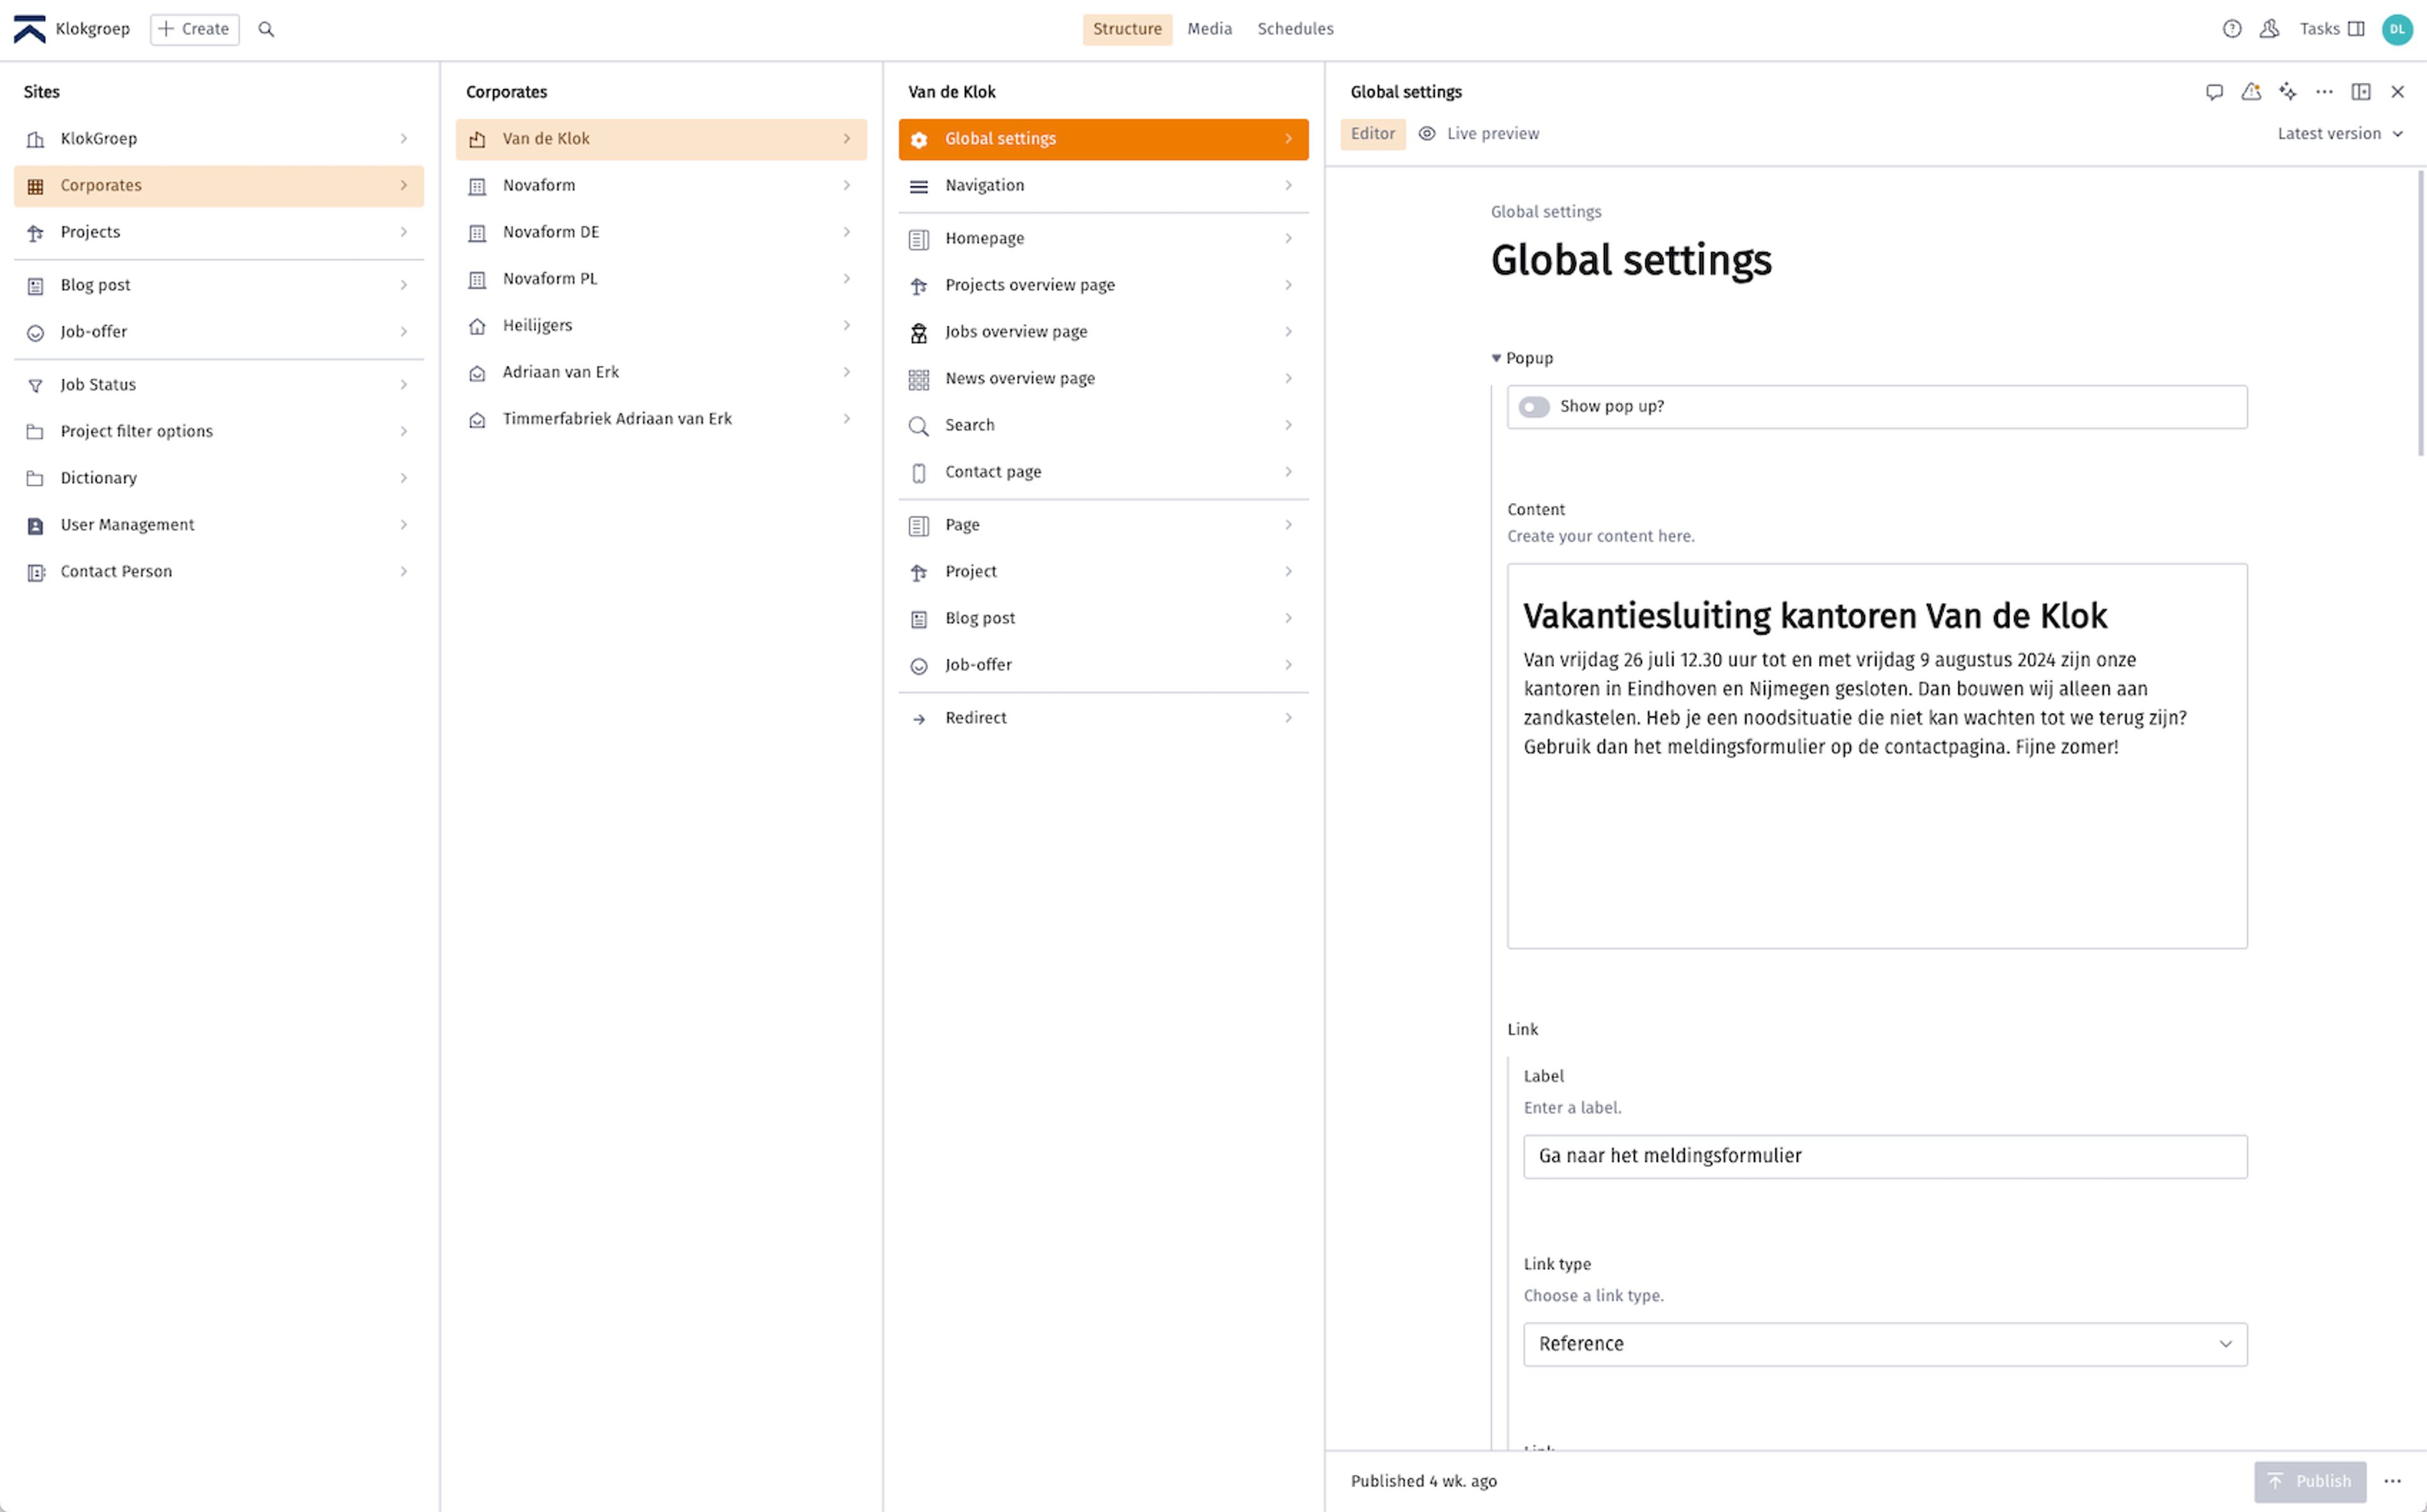Image resolution: width=2427 pixels, height=1512 pixels.
Task: Click the News overview page grid icon
Action: (919, 380)
